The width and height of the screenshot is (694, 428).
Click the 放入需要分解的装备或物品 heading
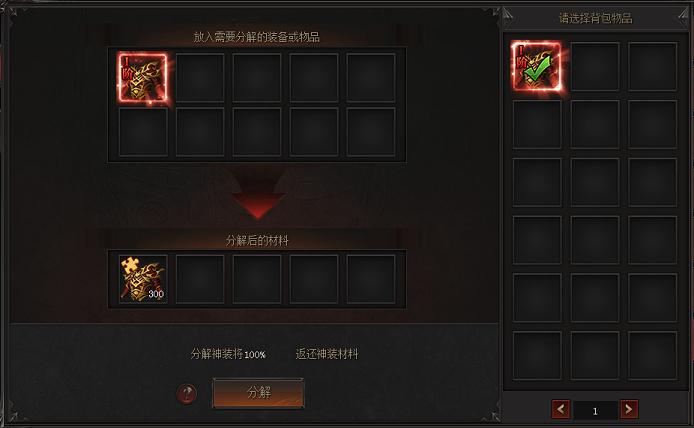pos(257,37)
